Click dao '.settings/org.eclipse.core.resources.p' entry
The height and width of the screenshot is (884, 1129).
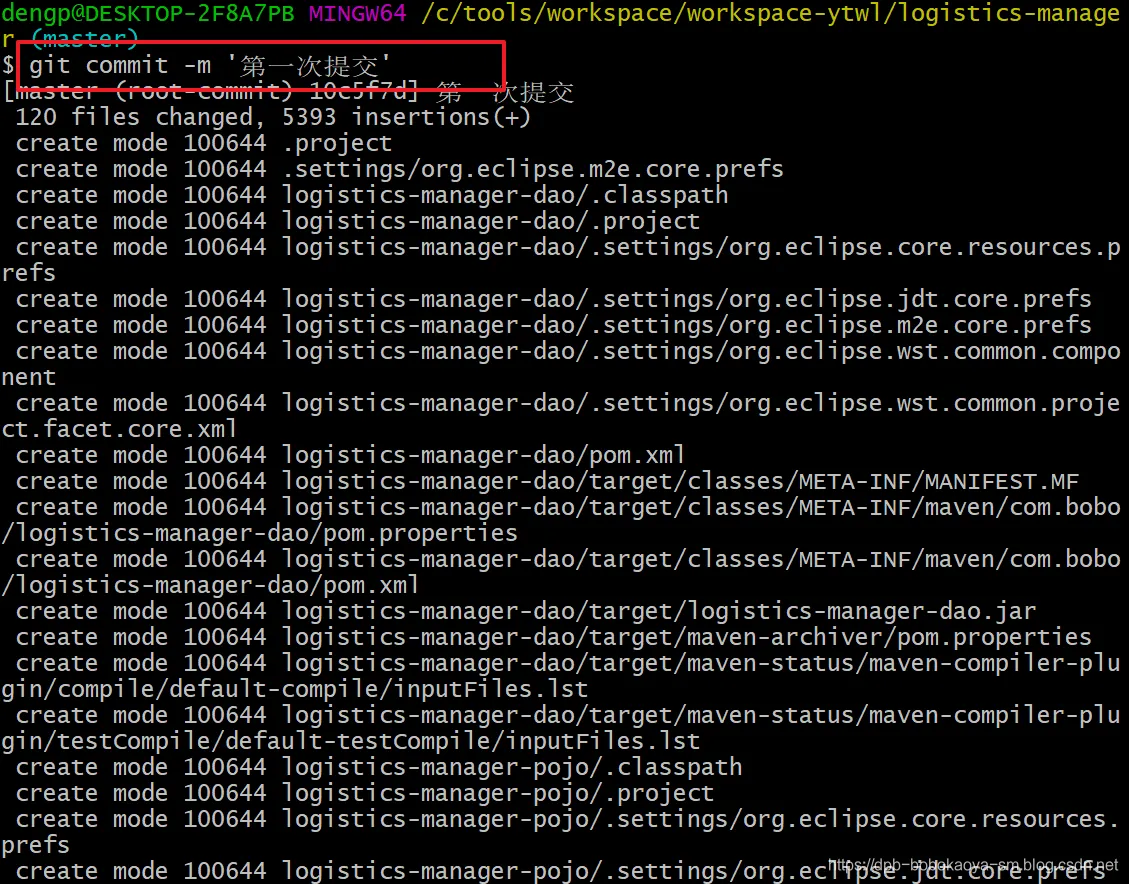701,247
